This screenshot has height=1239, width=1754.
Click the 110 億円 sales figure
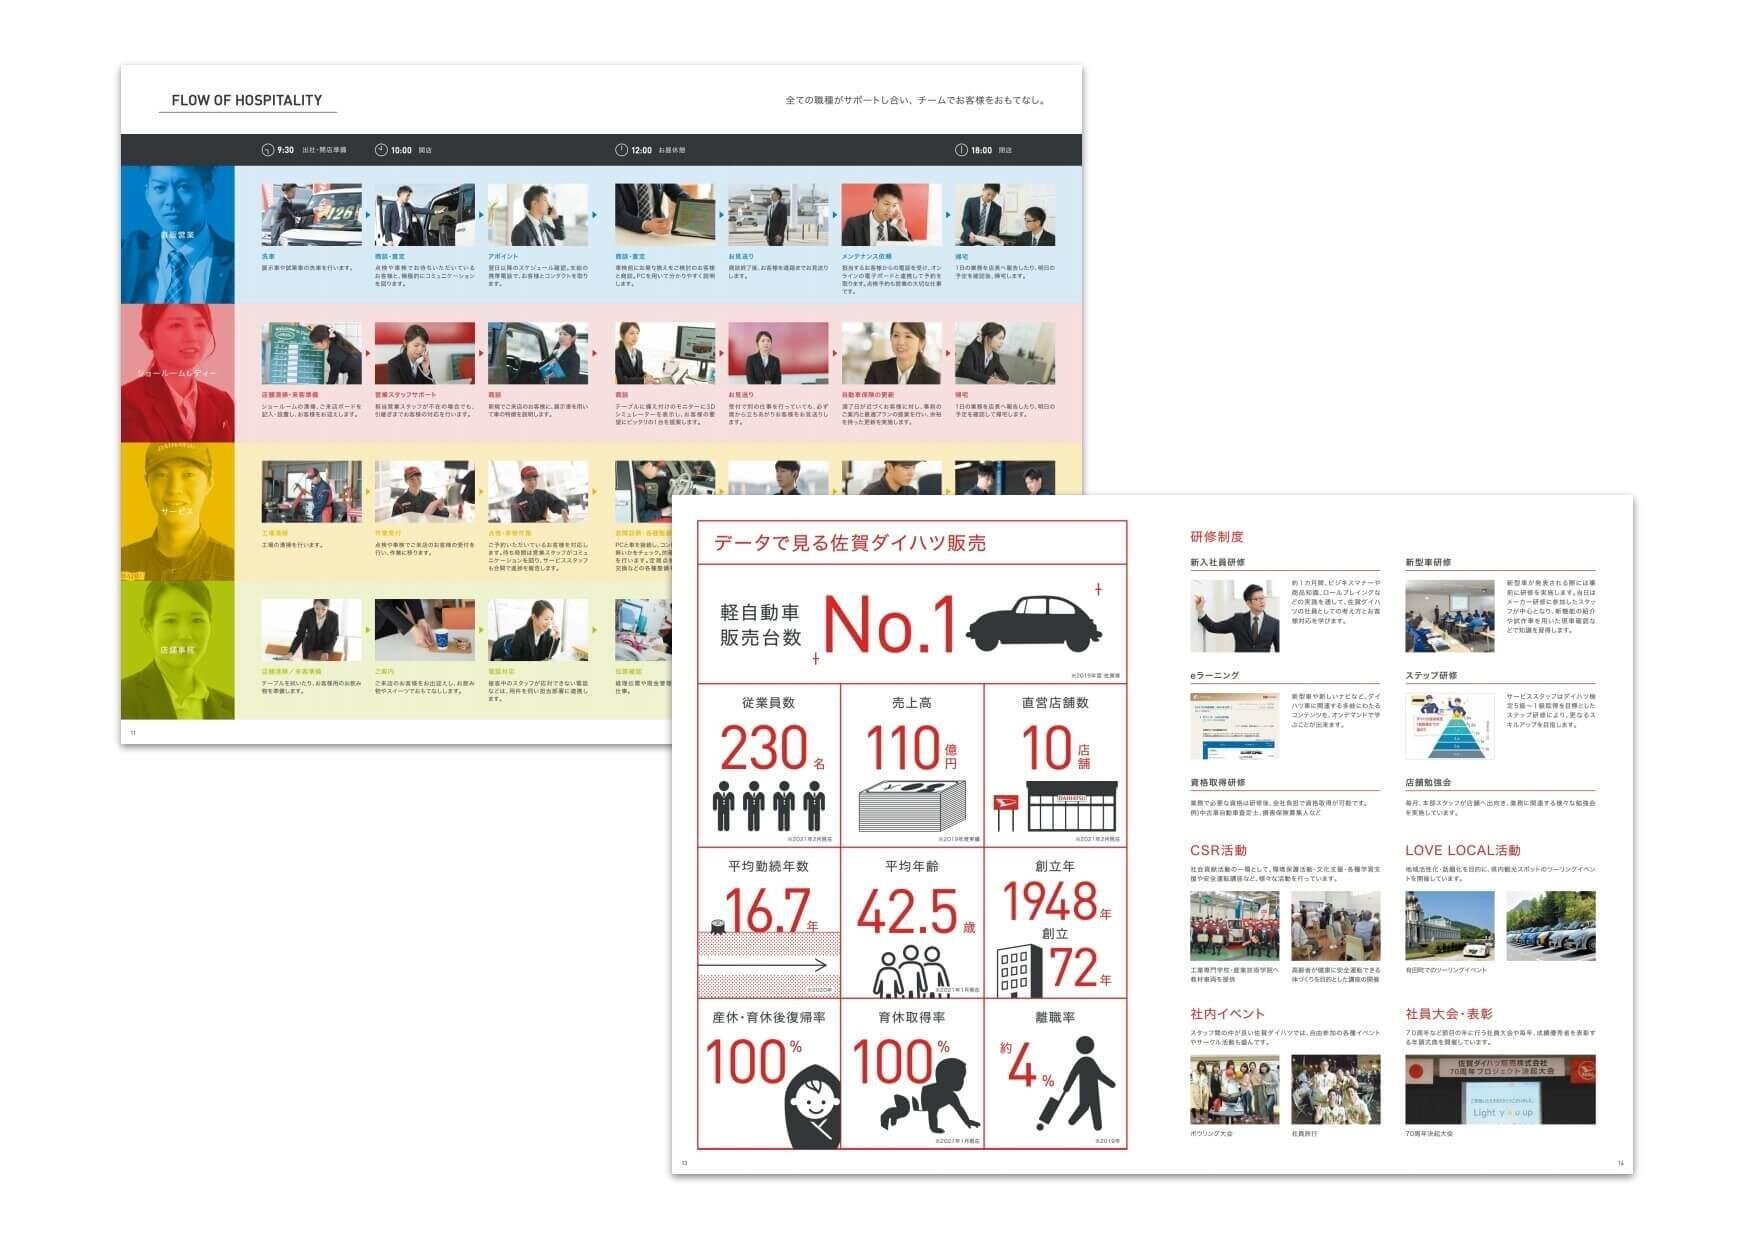click(x=910, y=747)
